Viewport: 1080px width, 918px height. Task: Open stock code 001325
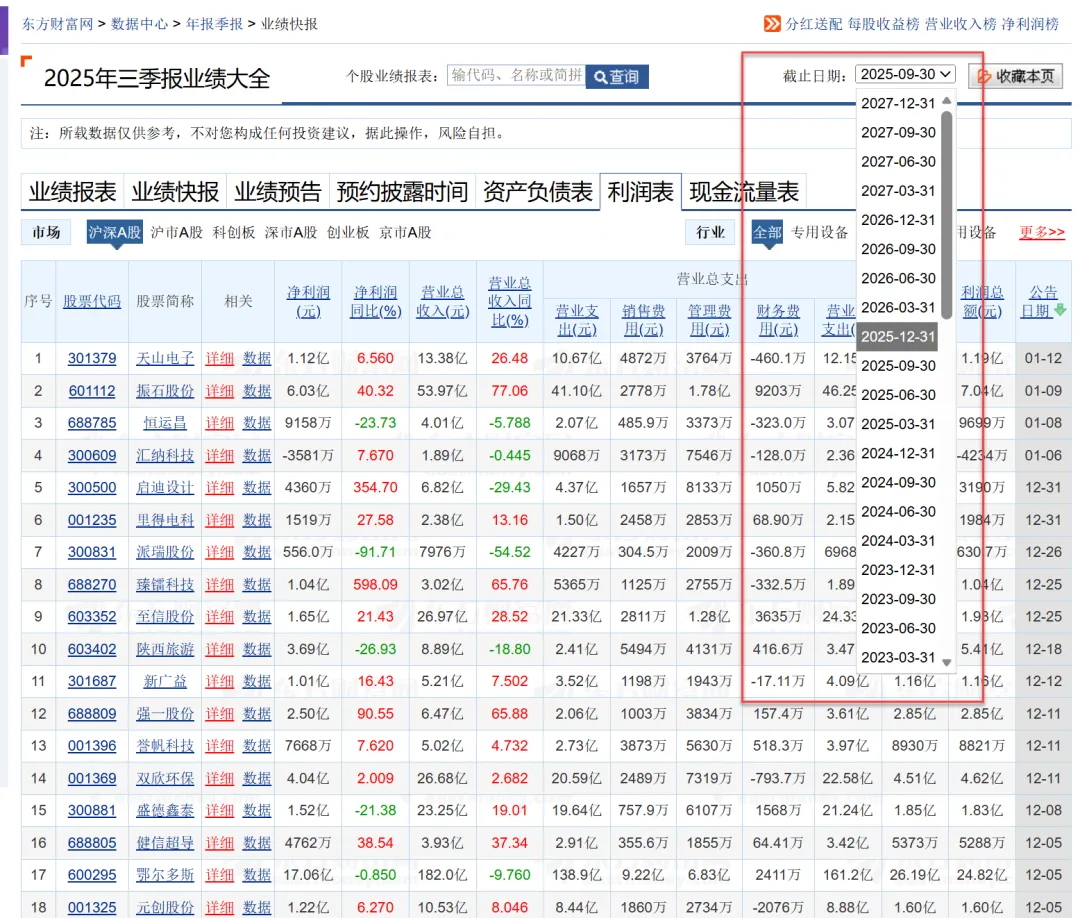point(92,908)
